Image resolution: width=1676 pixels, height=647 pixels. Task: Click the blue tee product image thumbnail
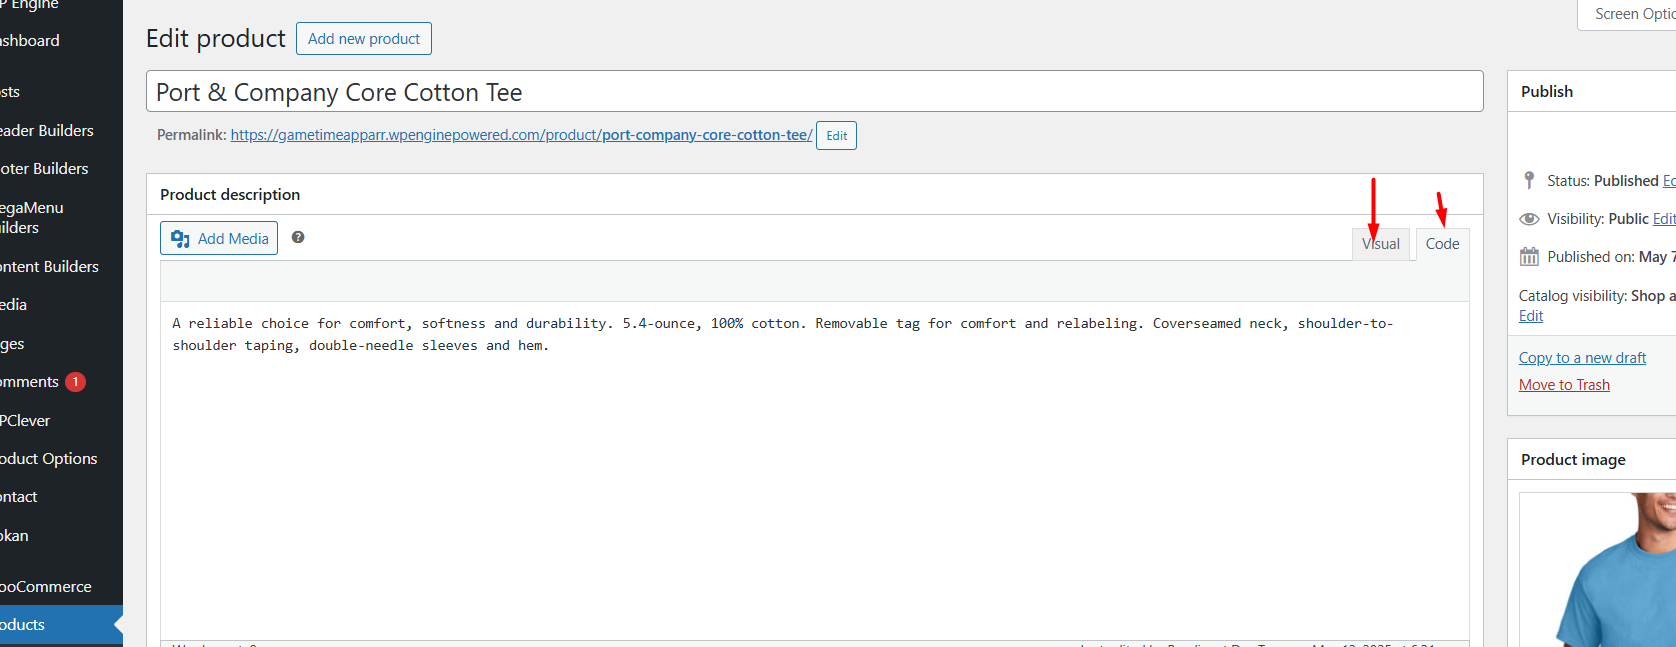[x=1600, y=570]
